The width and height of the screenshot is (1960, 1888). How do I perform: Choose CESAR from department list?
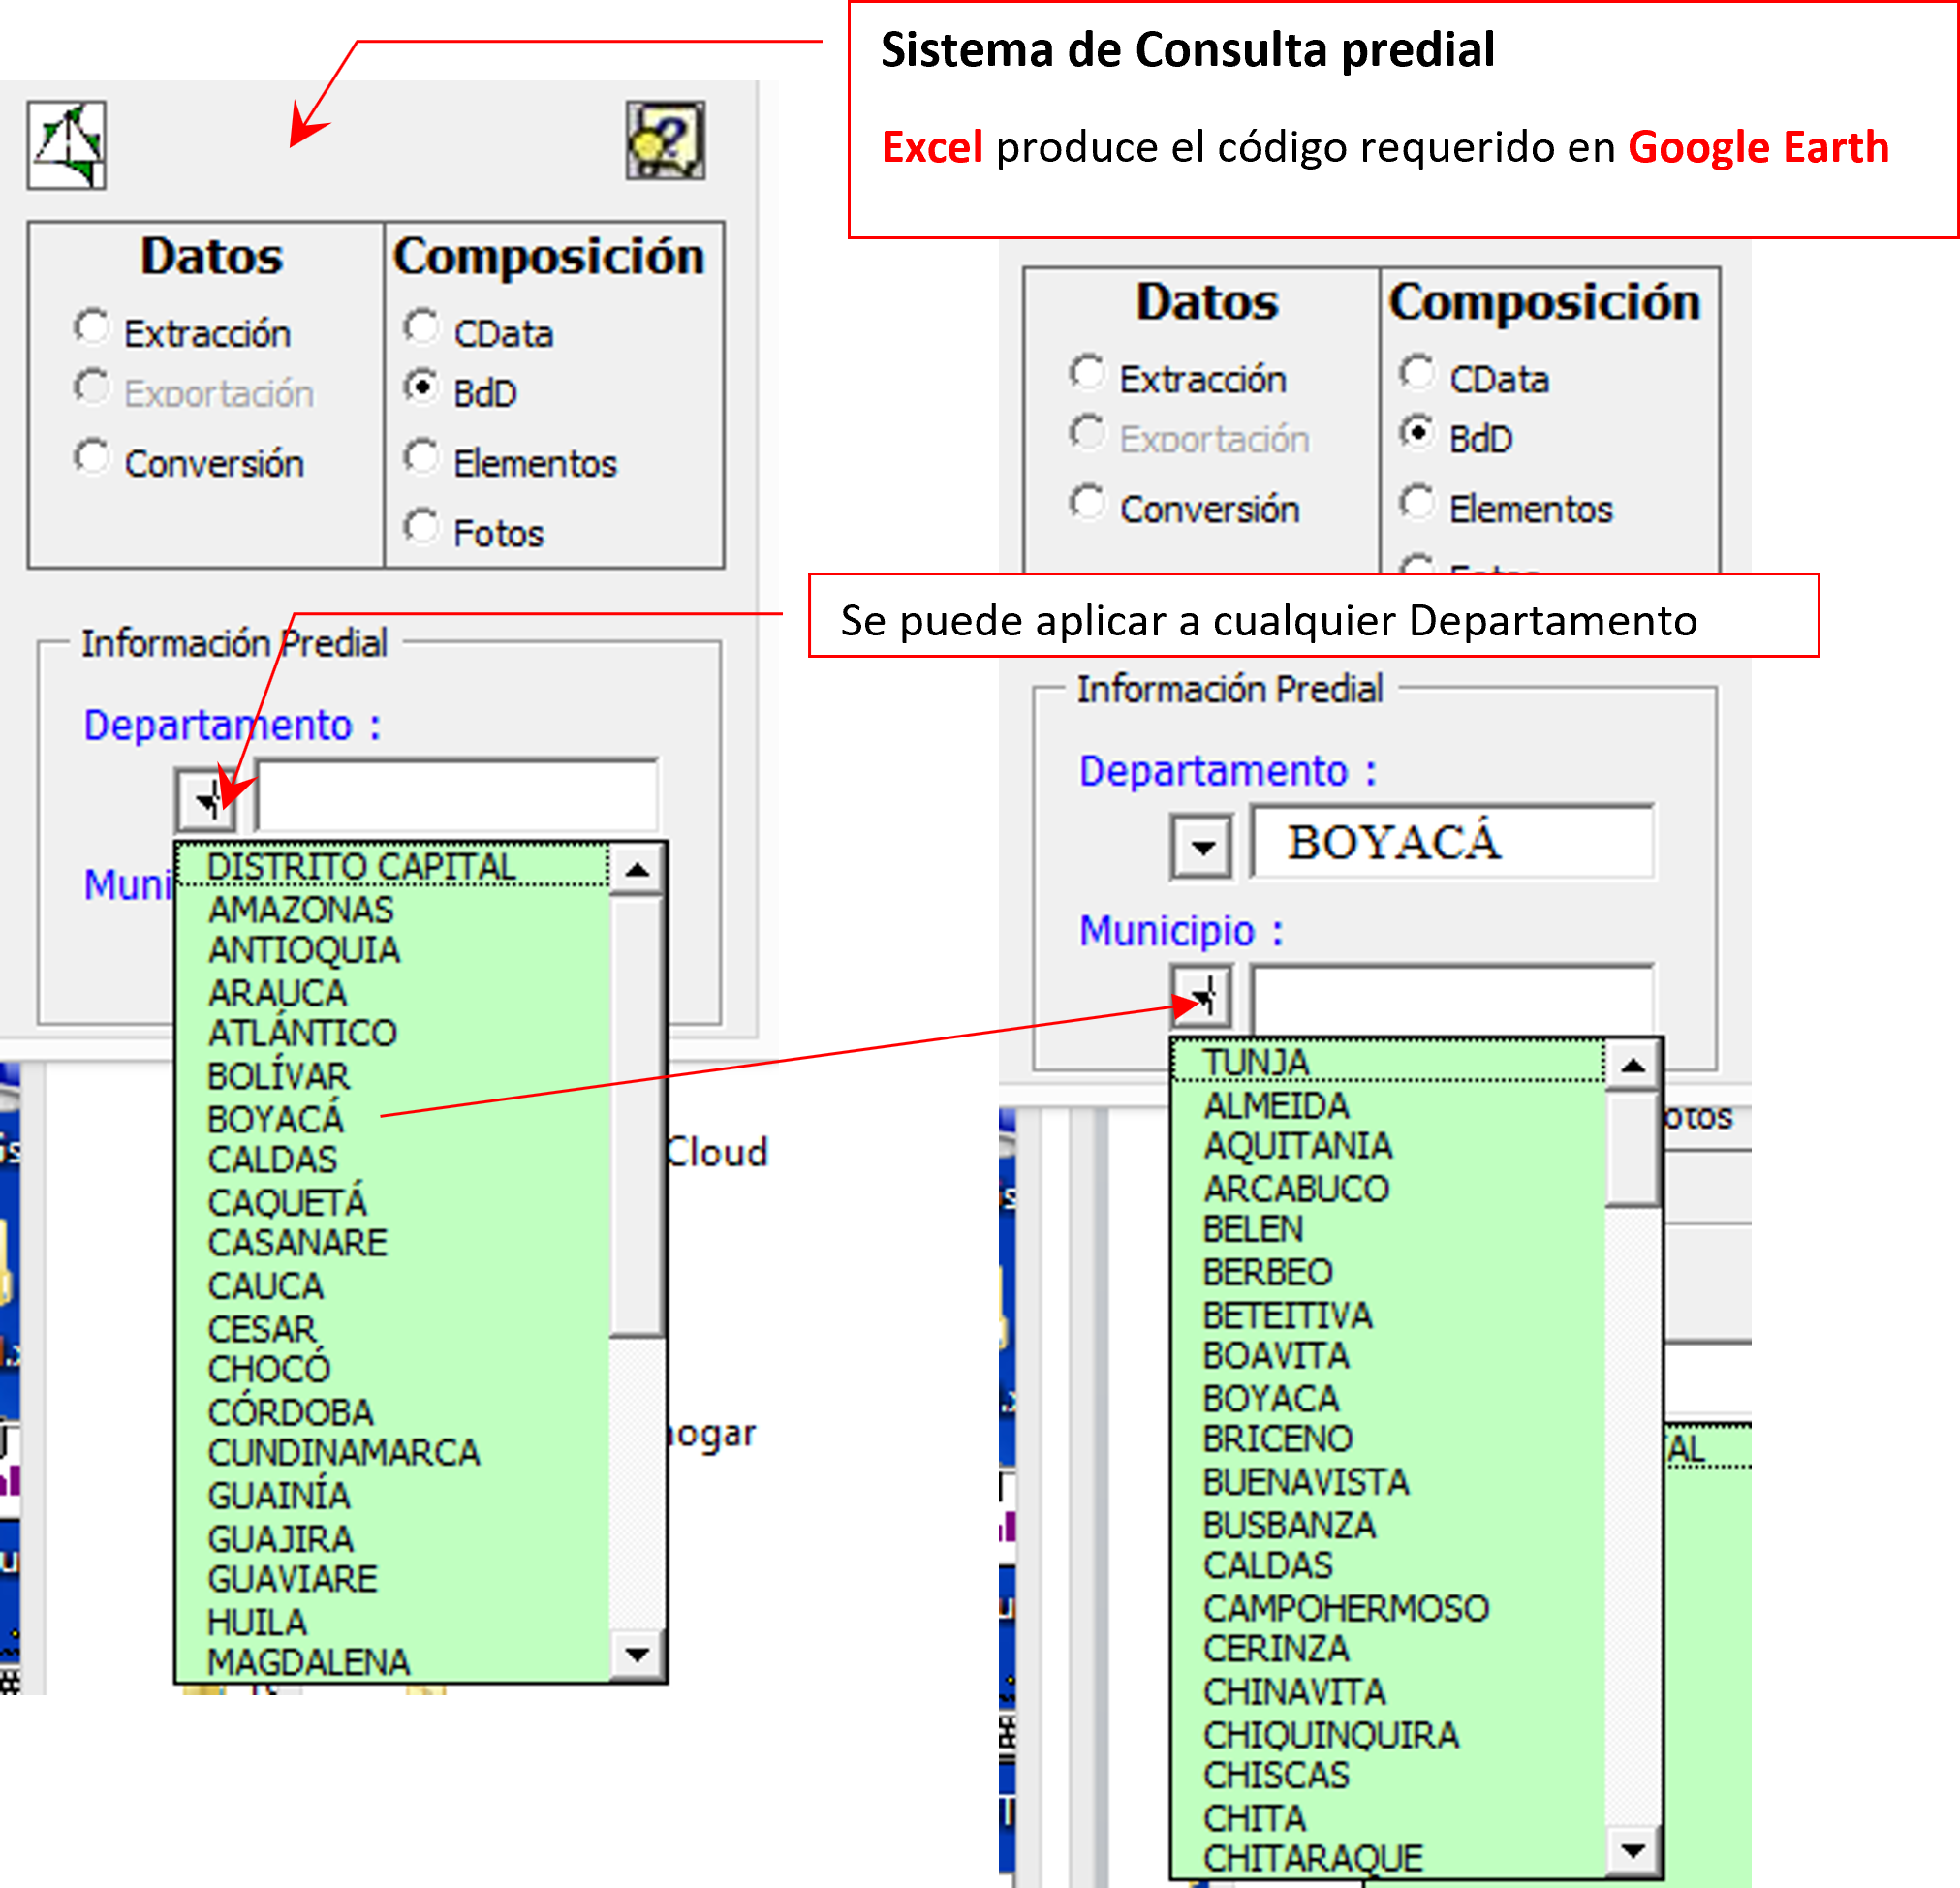[x=393, y=1329]
